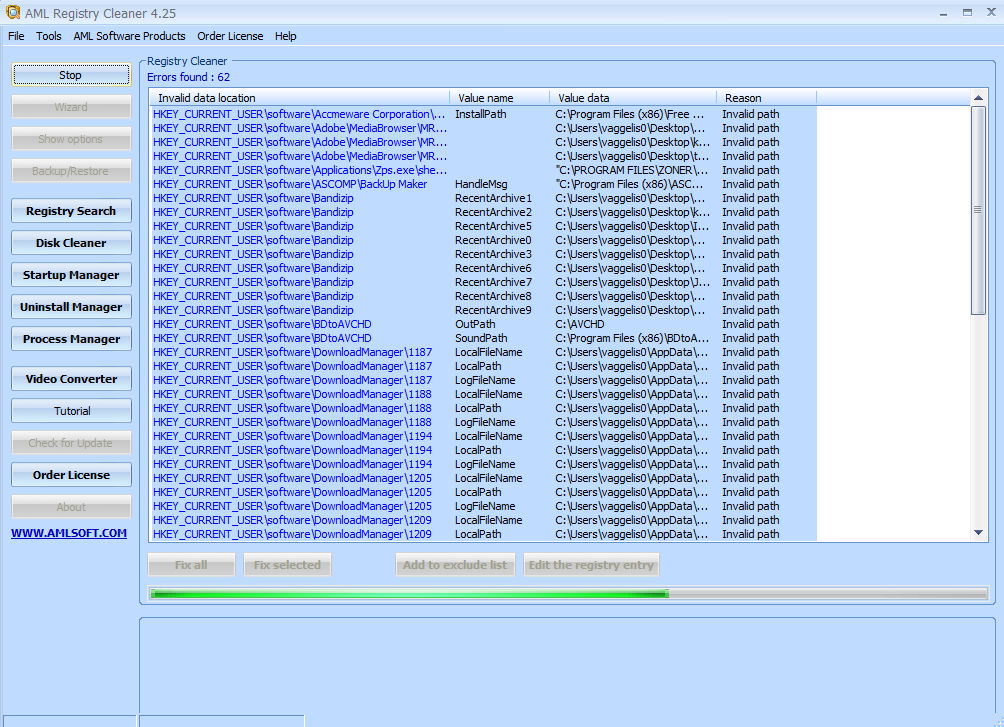The width and height of the screenshot is (1004, 727).
Task: Open the Tutorial
Action: [x=71, y=411]
